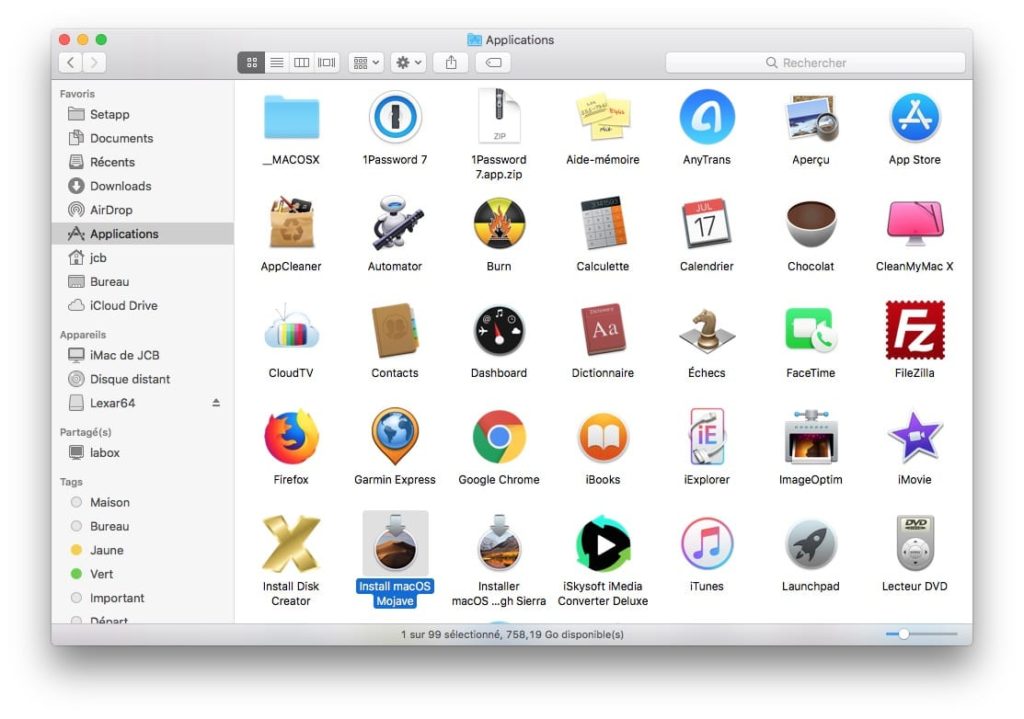Click the Calculette calculator icon

pyautogui.click(x=603, y=223)
